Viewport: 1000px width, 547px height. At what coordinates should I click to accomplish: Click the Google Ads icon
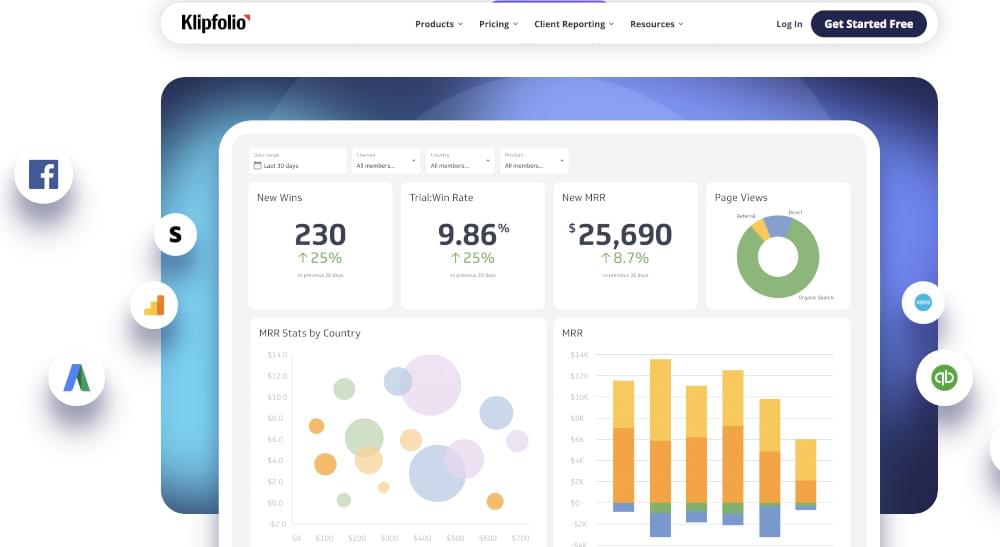coord(77,377)
